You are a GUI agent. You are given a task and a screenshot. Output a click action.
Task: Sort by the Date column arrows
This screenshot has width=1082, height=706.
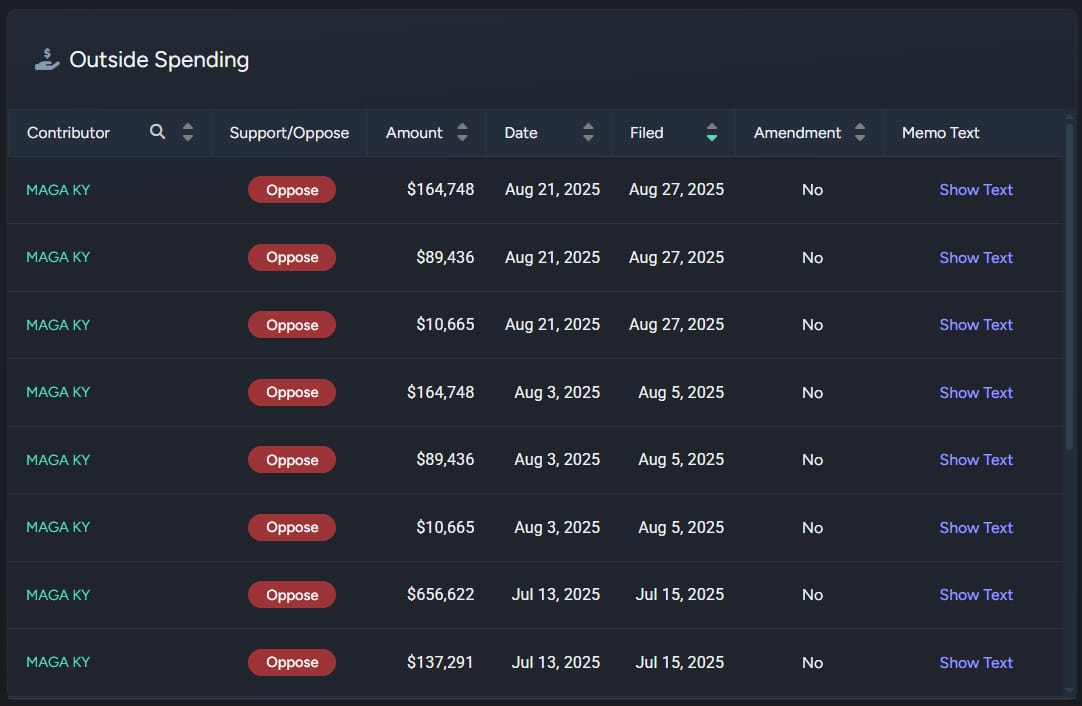(x=588, y=133)
